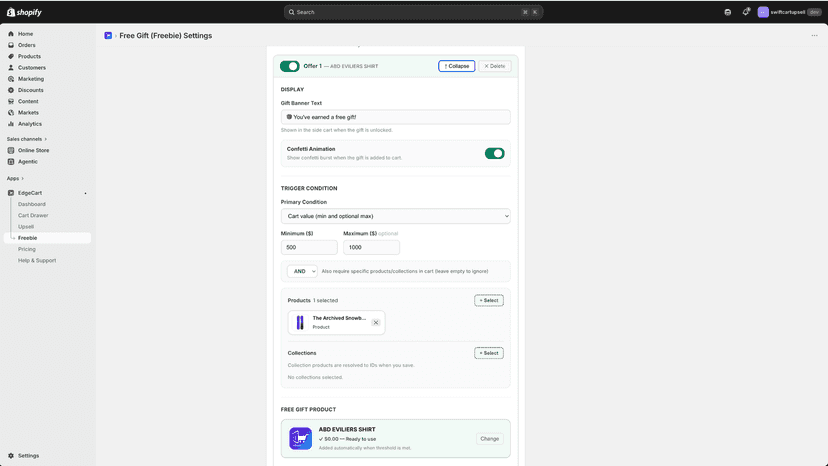Click the Settings gear icon

point(11,455)
